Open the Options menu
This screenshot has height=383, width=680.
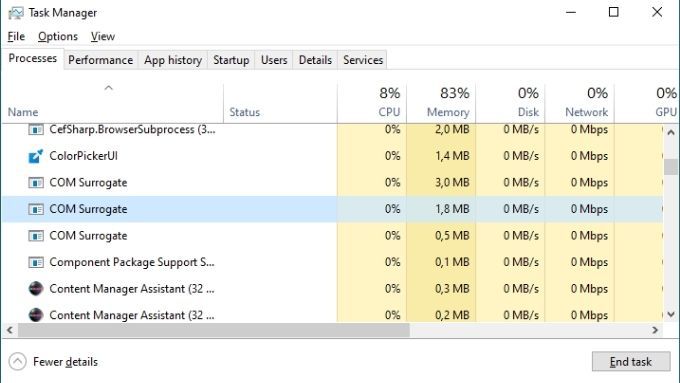pyautogui.click(x=58, y=36)
